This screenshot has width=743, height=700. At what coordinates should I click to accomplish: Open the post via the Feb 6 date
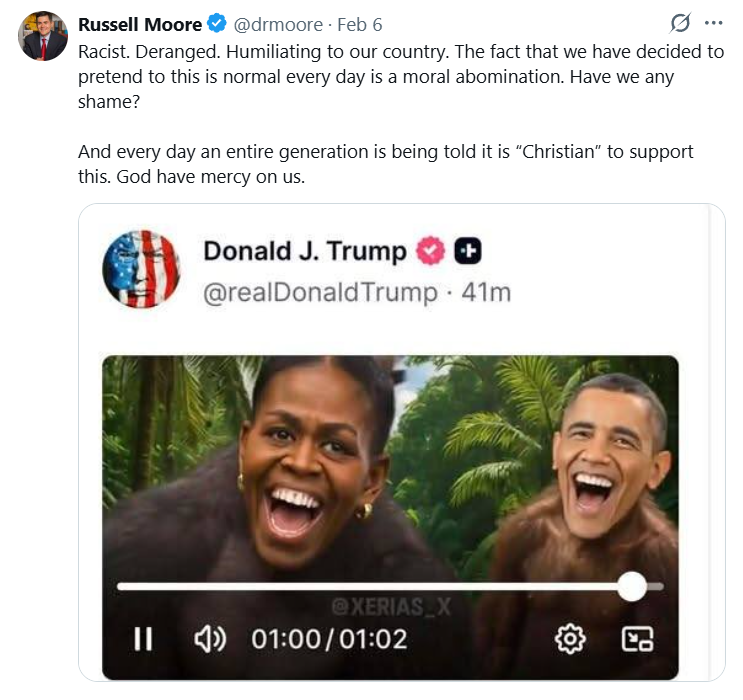click(360, 24)
